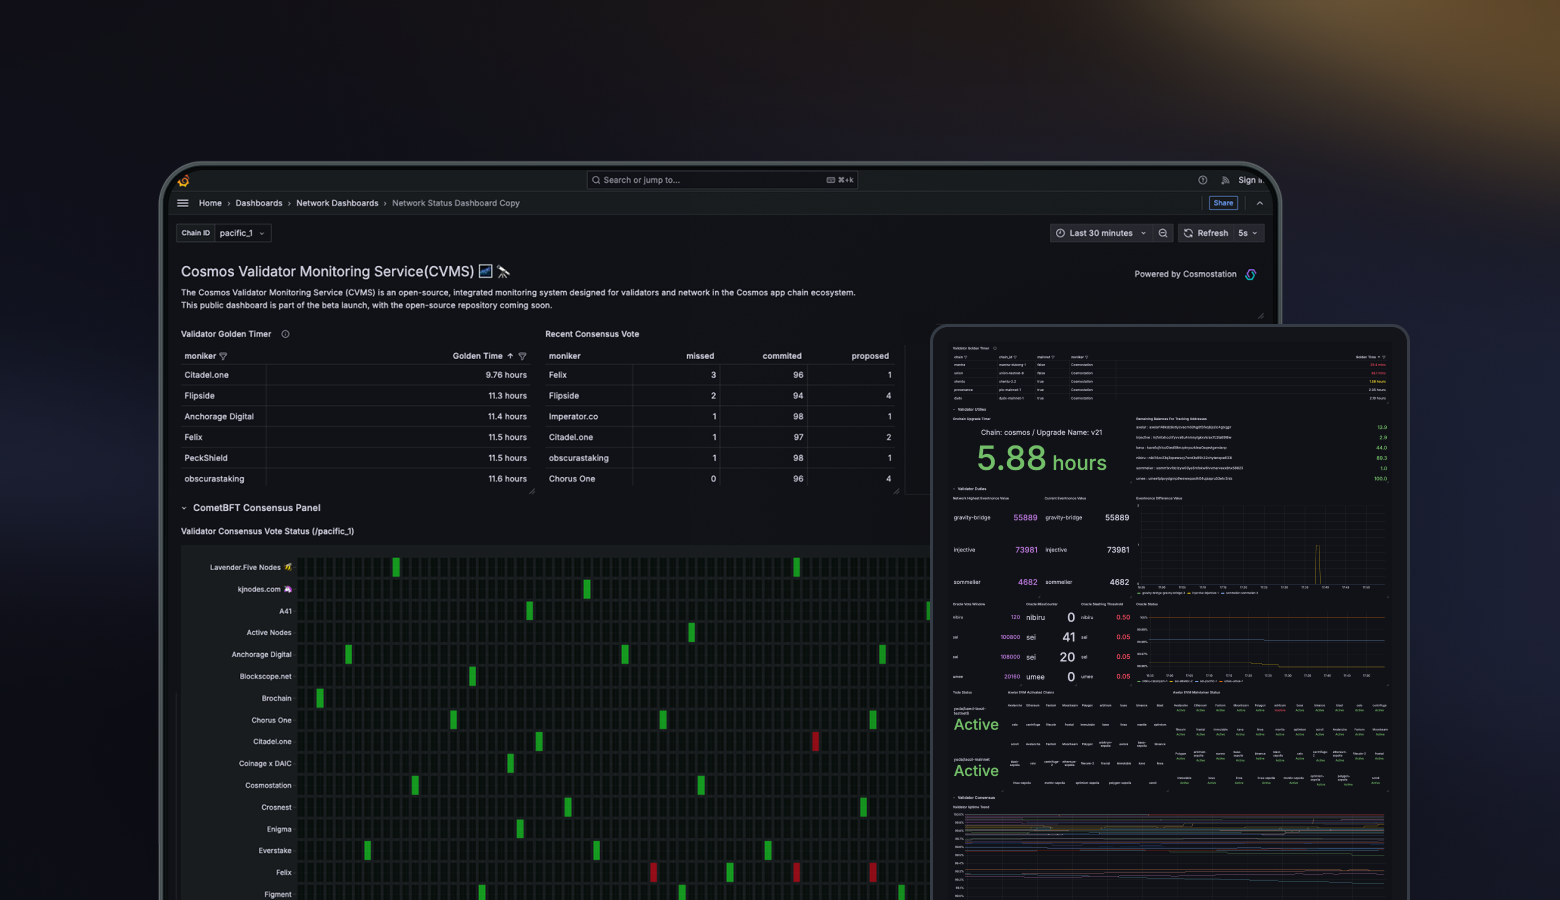The height and width of the screenshot is (900, 1560).
Task: Zoom out the time range with the magnifier icon
Action: pos(1163,233)
